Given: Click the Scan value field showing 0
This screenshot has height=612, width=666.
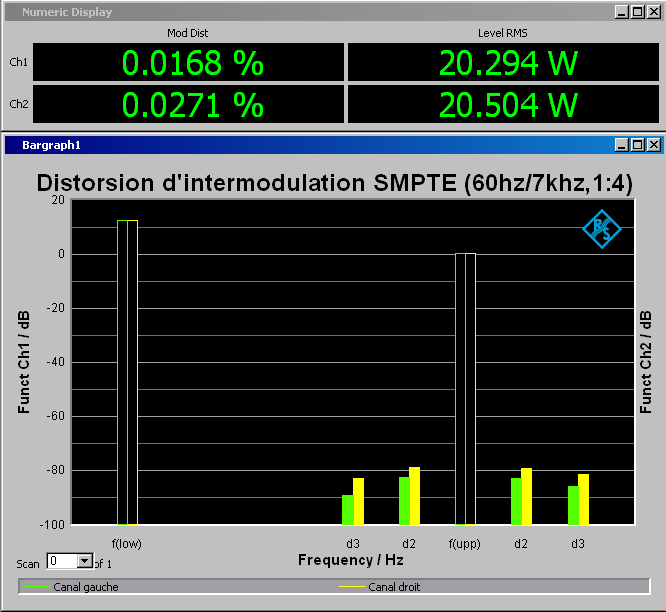Looking at the screenshot, I should click(x=62, y=561).
